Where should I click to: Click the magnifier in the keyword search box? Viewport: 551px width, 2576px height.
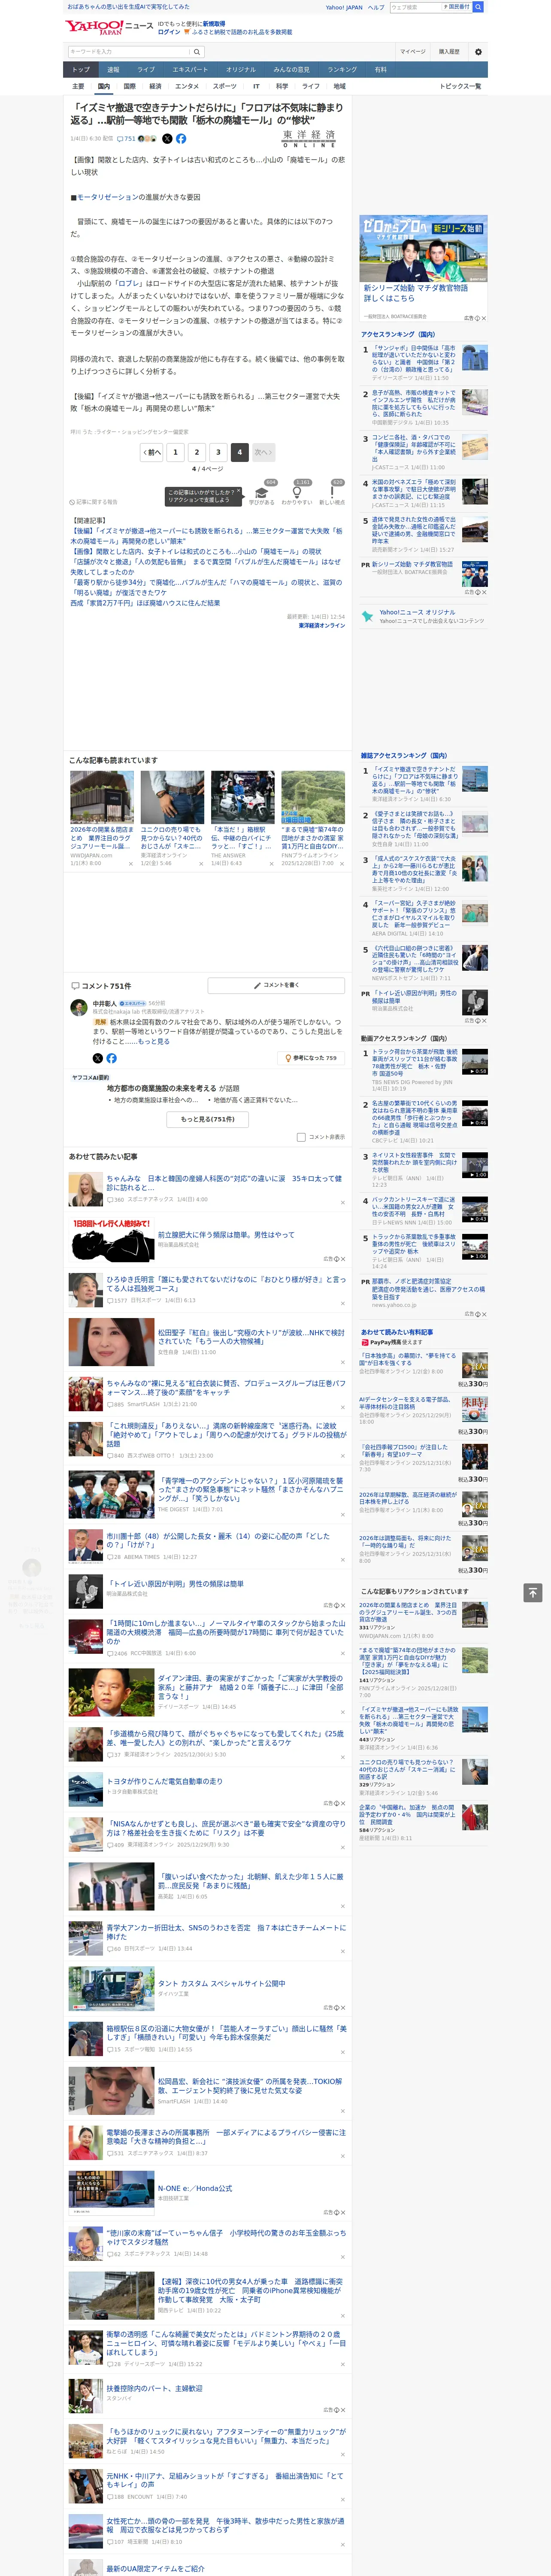click(197, 51)
